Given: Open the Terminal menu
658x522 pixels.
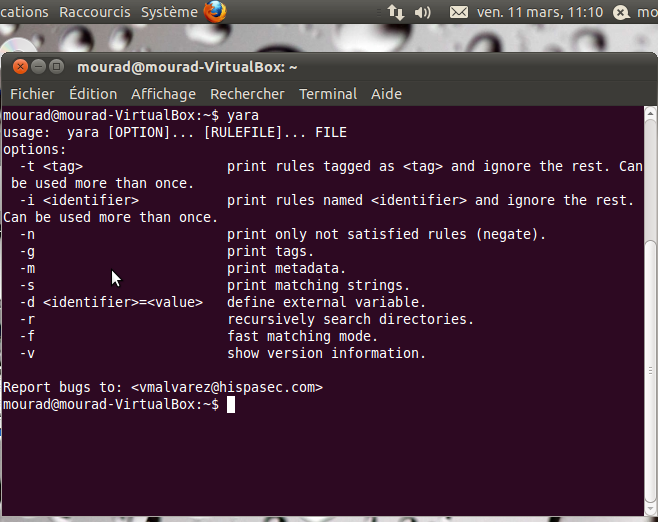Looking at the screenshot, I should (x=328, y=94).
